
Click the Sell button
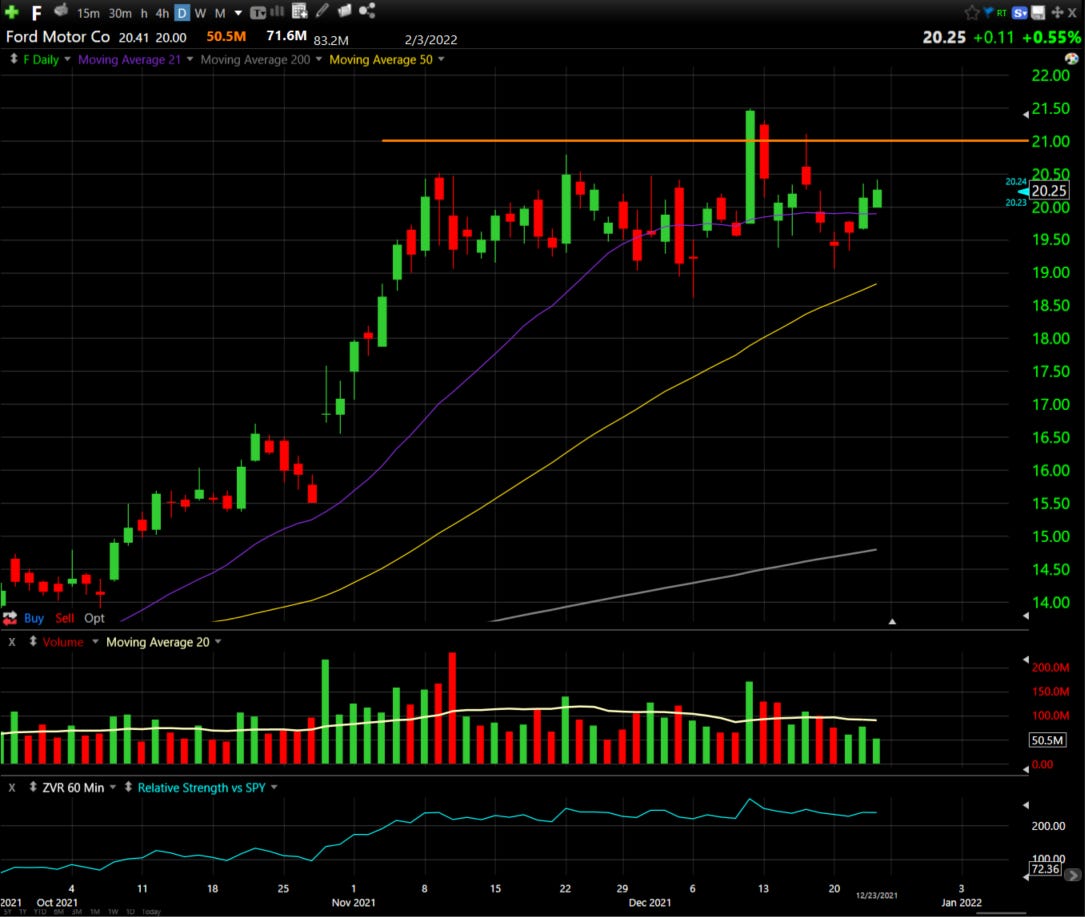64,618
